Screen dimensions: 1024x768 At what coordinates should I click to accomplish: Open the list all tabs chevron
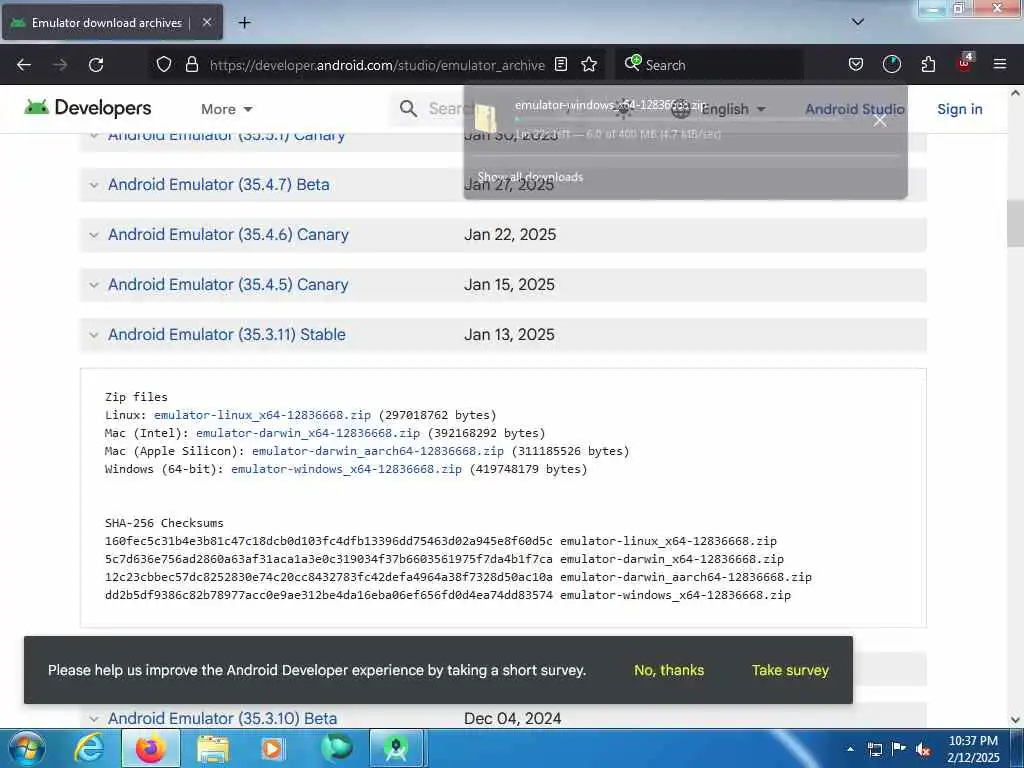point(858,22)
